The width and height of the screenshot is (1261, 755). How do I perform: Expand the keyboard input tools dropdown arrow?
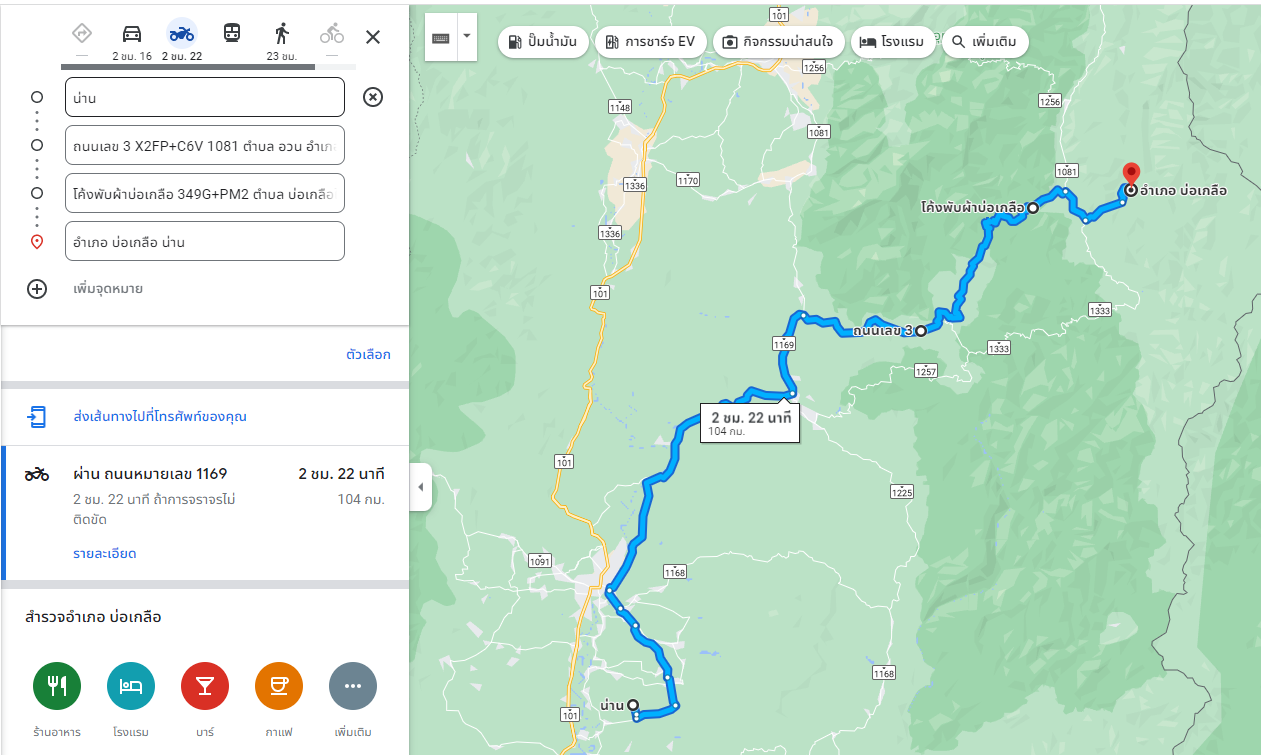[467, 38]
